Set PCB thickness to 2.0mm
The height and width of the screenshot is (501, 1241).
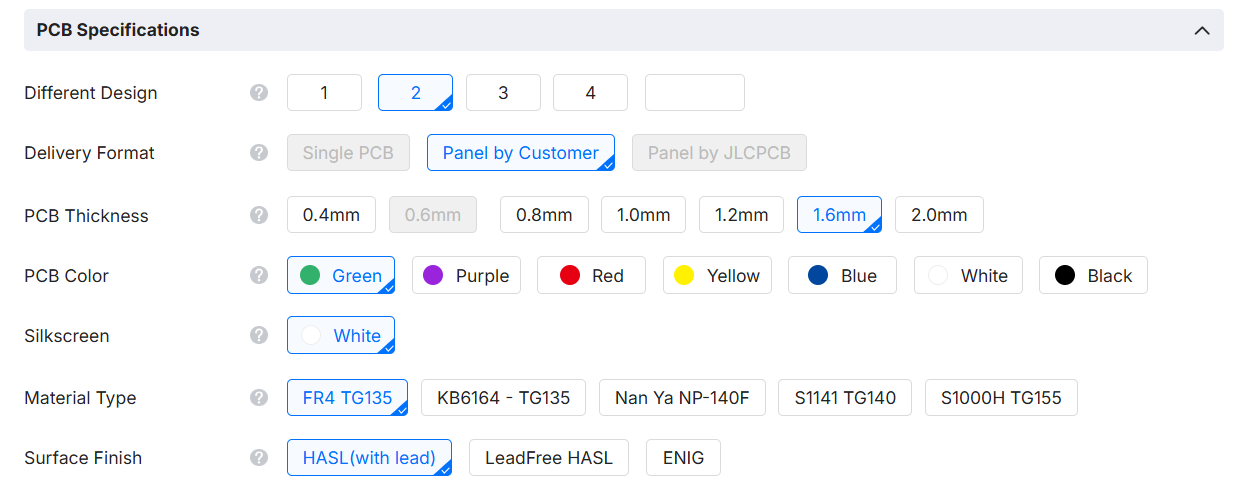point(939,215)
